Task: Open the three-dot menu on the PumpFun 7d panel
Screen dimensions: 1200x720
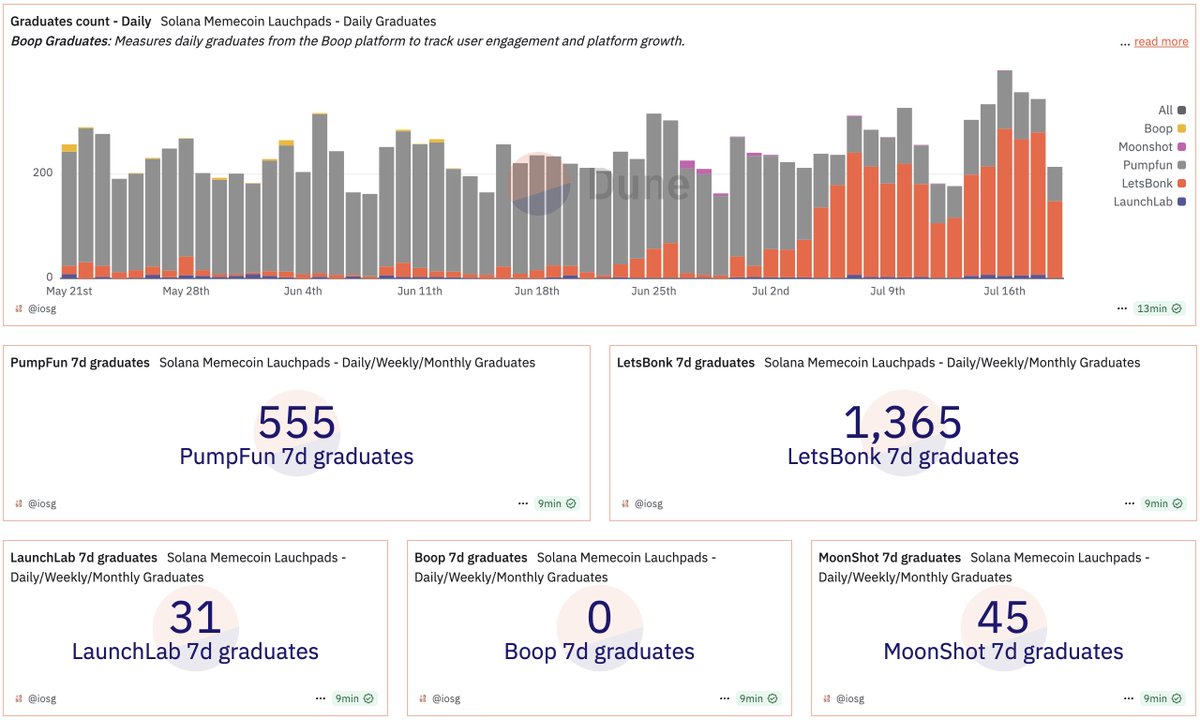Action: (523, 503)
